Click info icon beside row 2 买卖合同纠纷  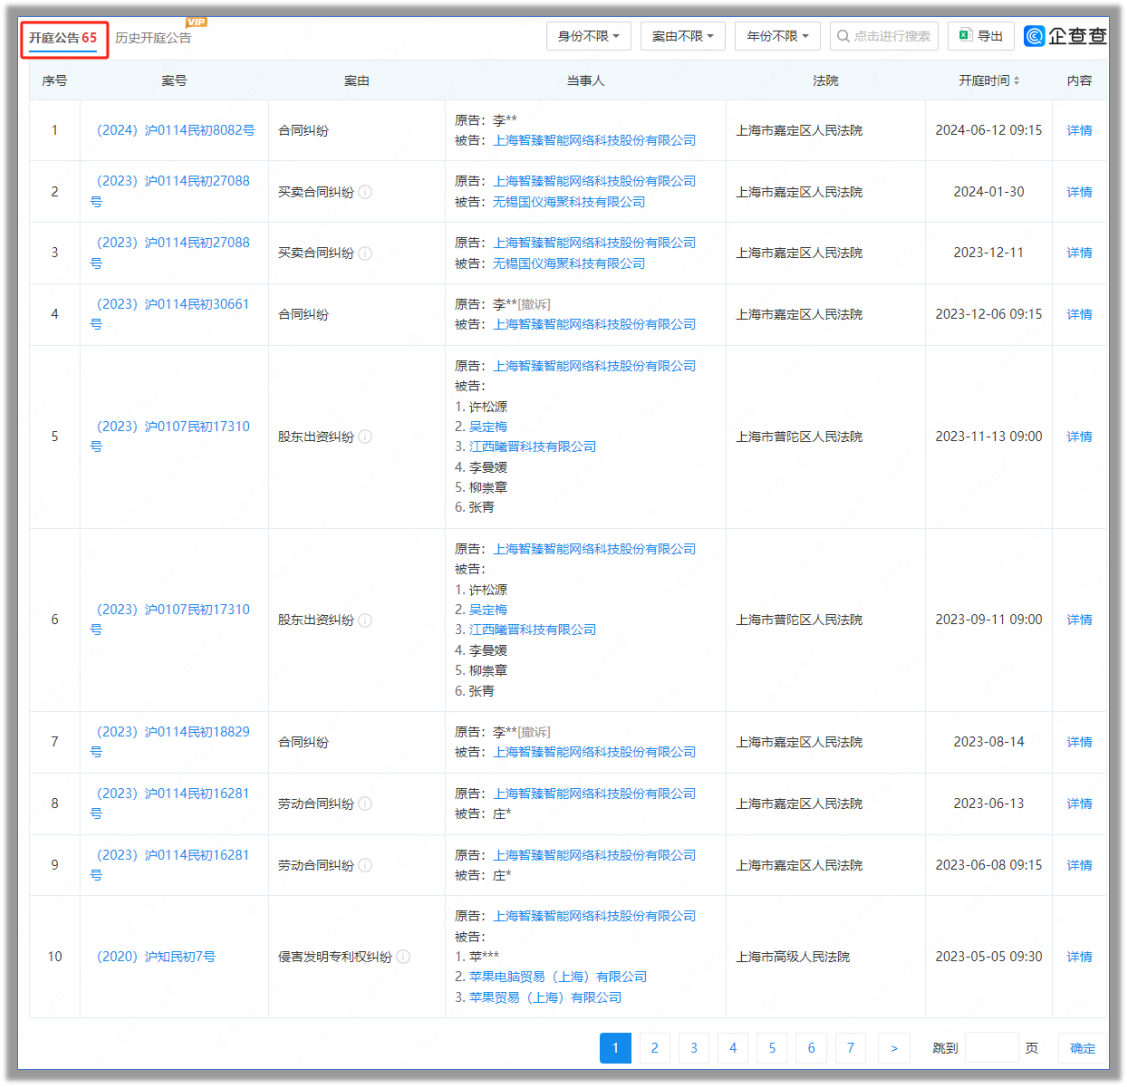[365, 192]
